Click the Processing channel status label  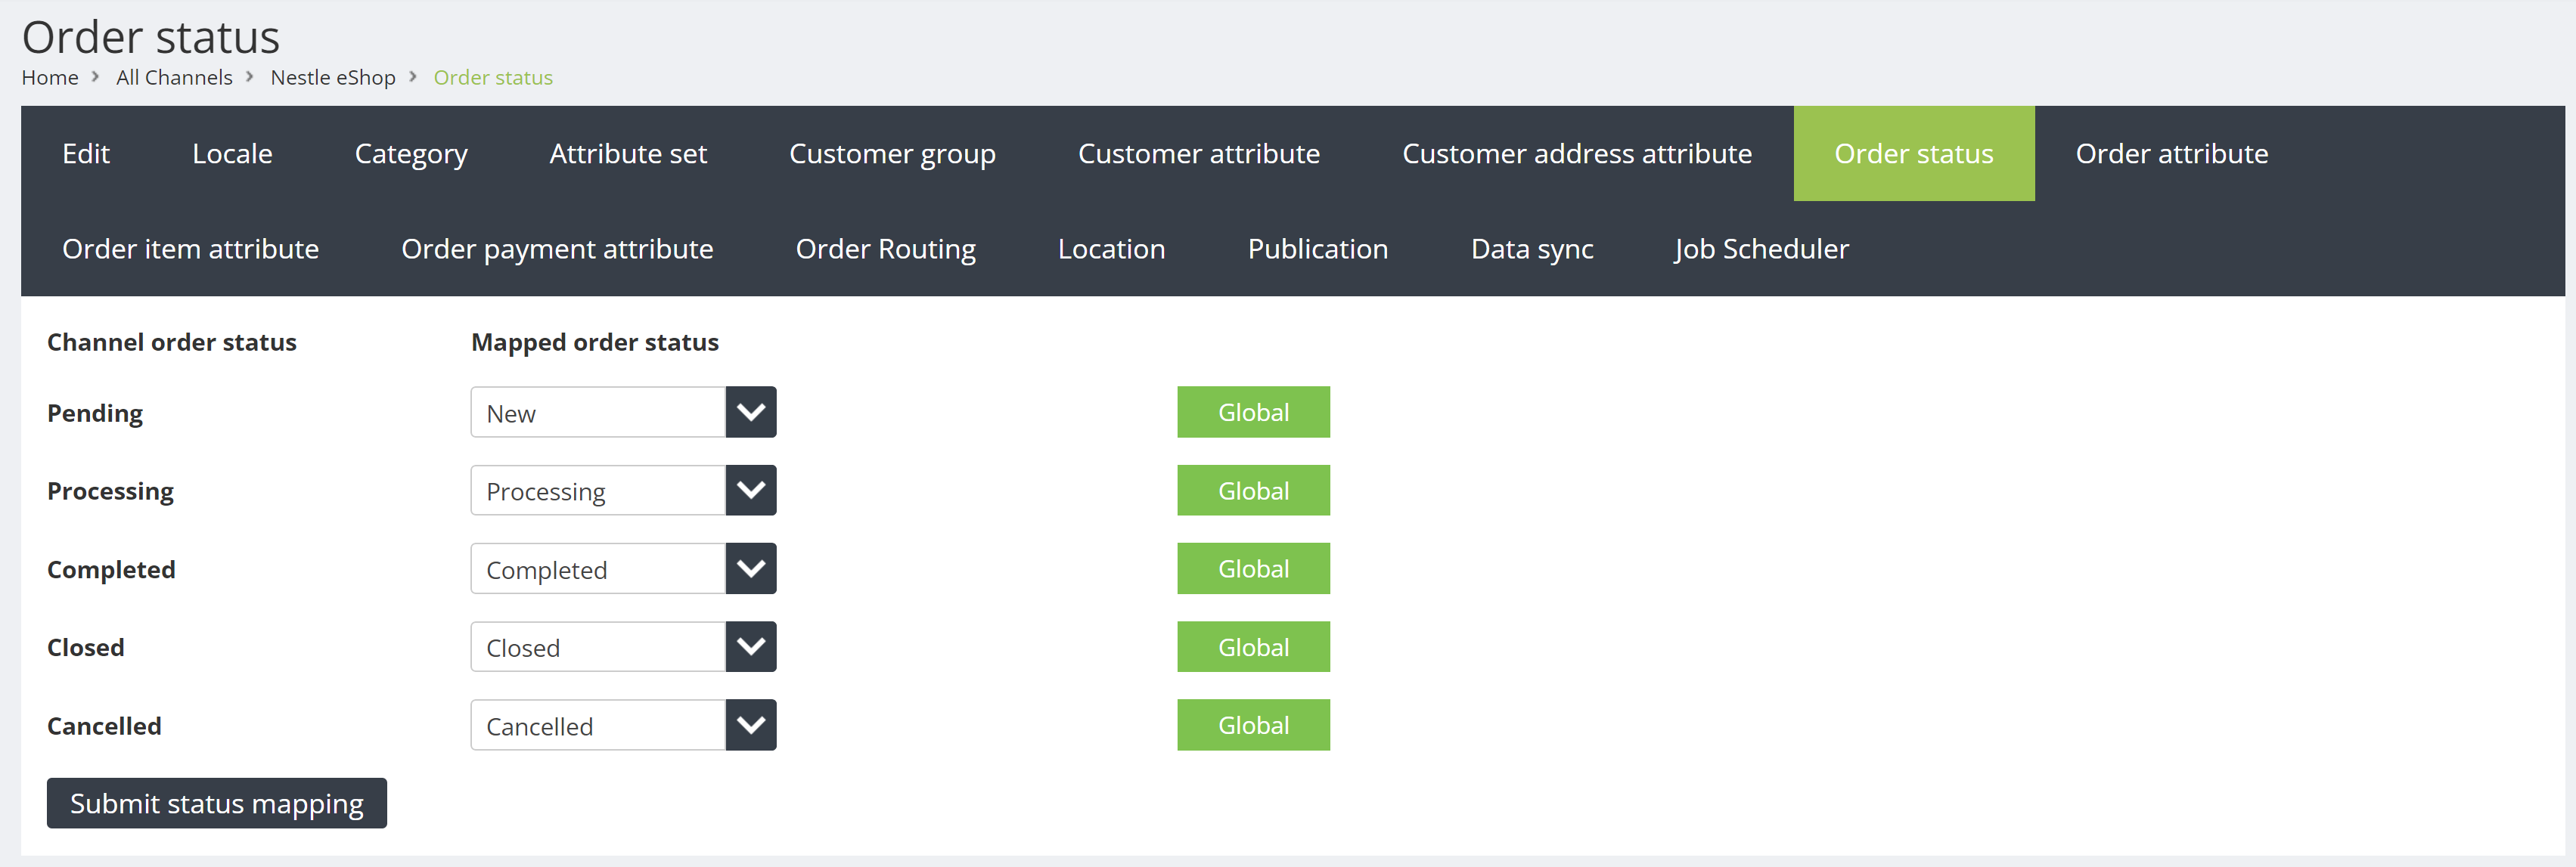coord(110,492)
